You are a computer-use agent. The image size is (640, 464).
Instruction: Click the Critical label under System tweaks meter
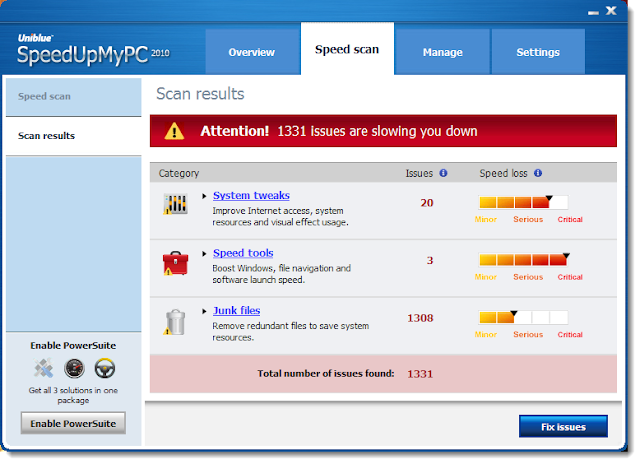tap(570, 219)
